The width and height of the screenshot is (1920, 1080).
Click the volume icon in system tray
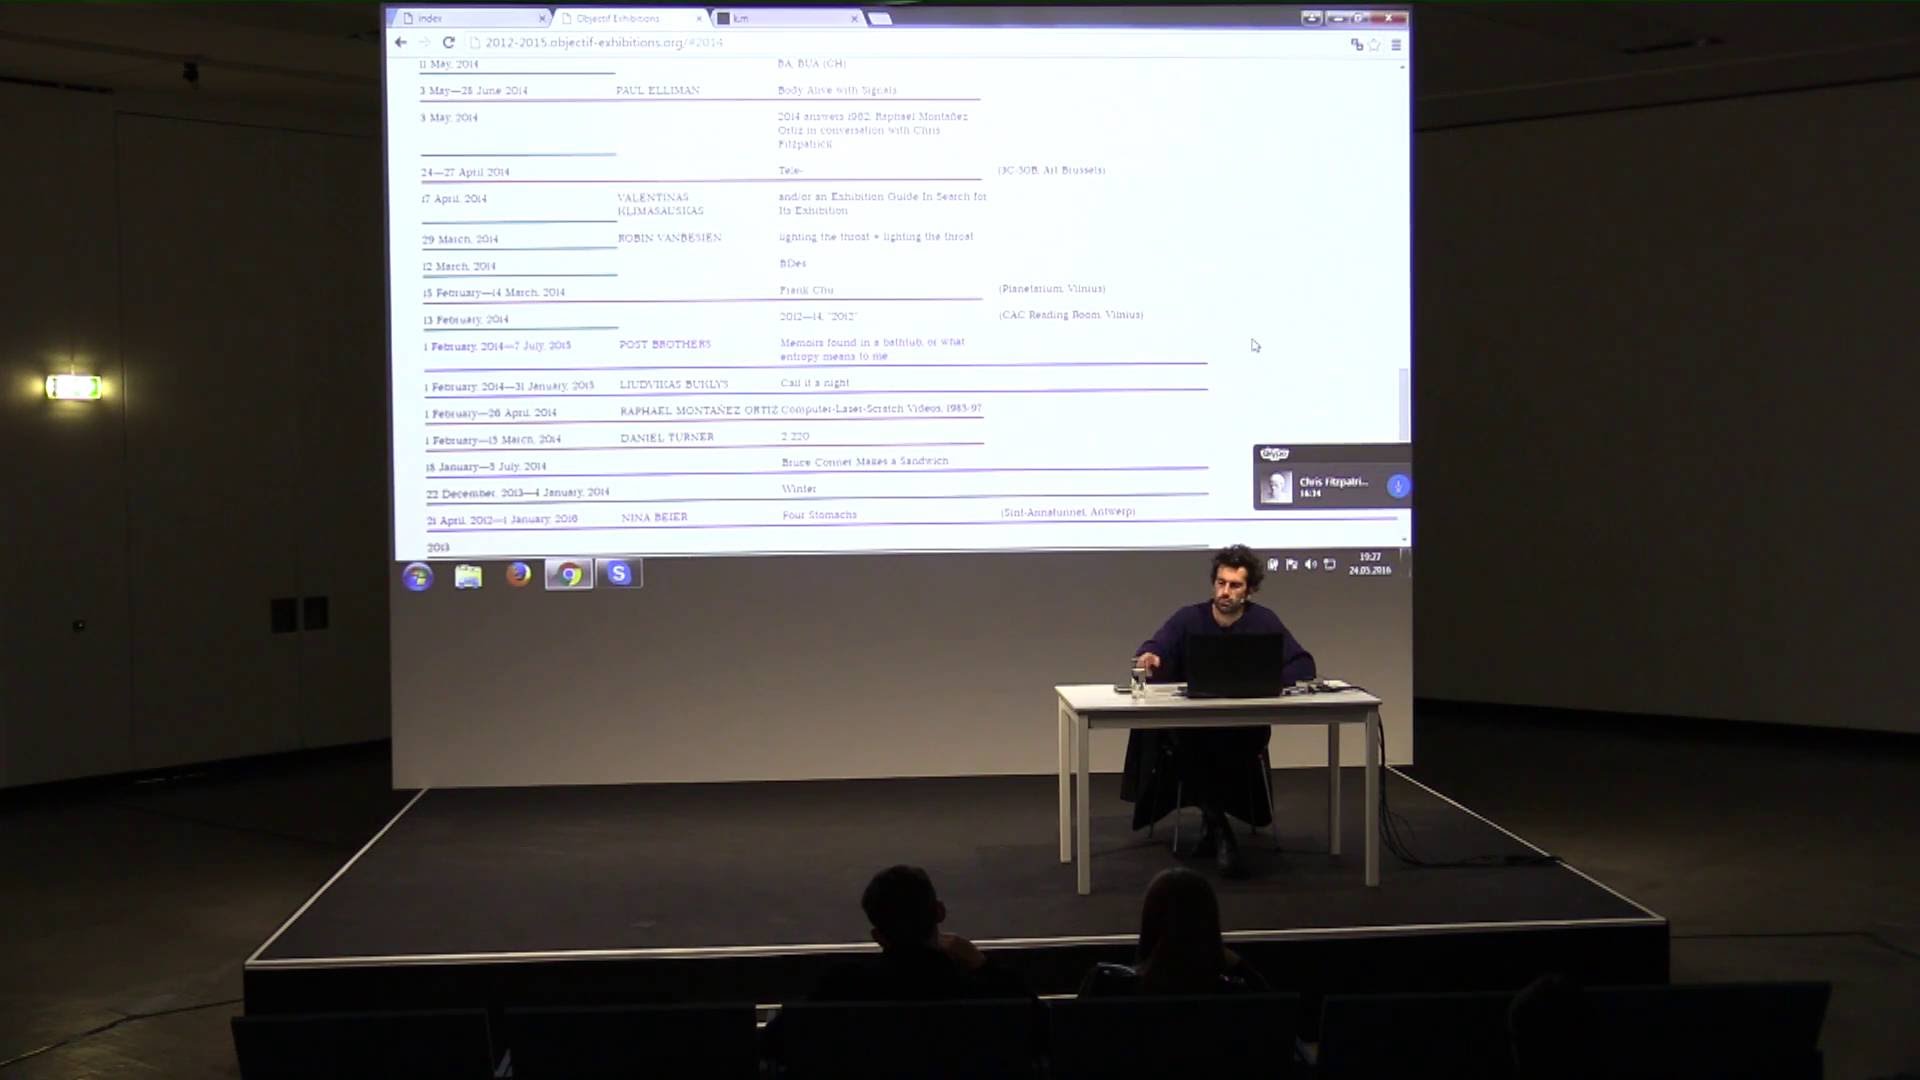(x=1310, y=564)
